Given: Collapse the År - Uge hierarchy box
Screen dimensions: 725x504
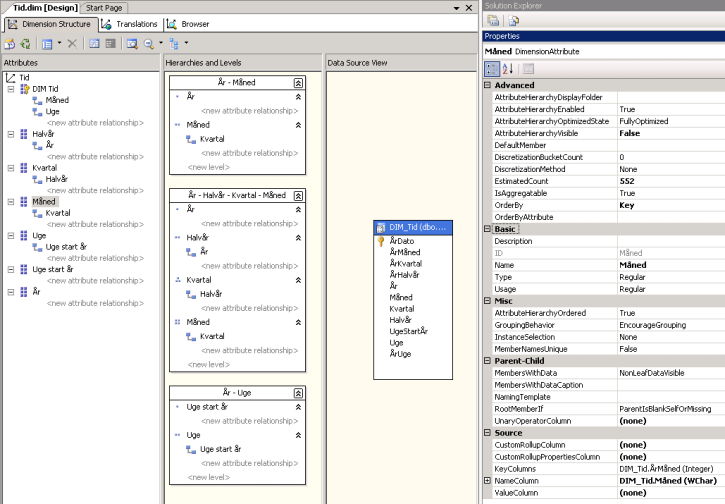Looking at the screenshot, I should [x=298, y=393].
